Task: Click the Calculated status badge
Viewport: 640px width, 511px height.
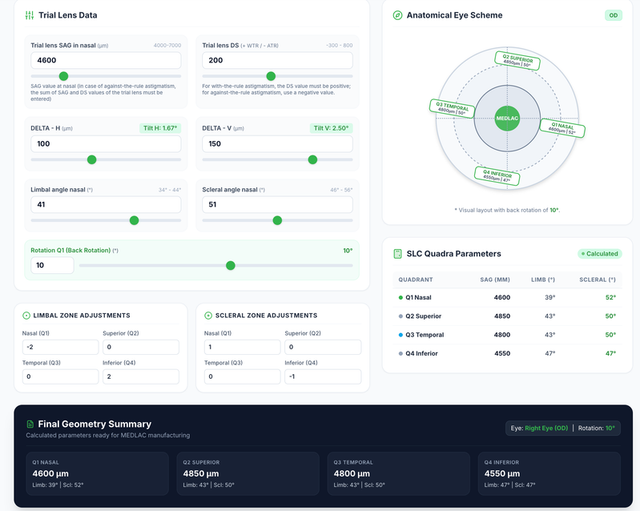Action: coord(600,254)
